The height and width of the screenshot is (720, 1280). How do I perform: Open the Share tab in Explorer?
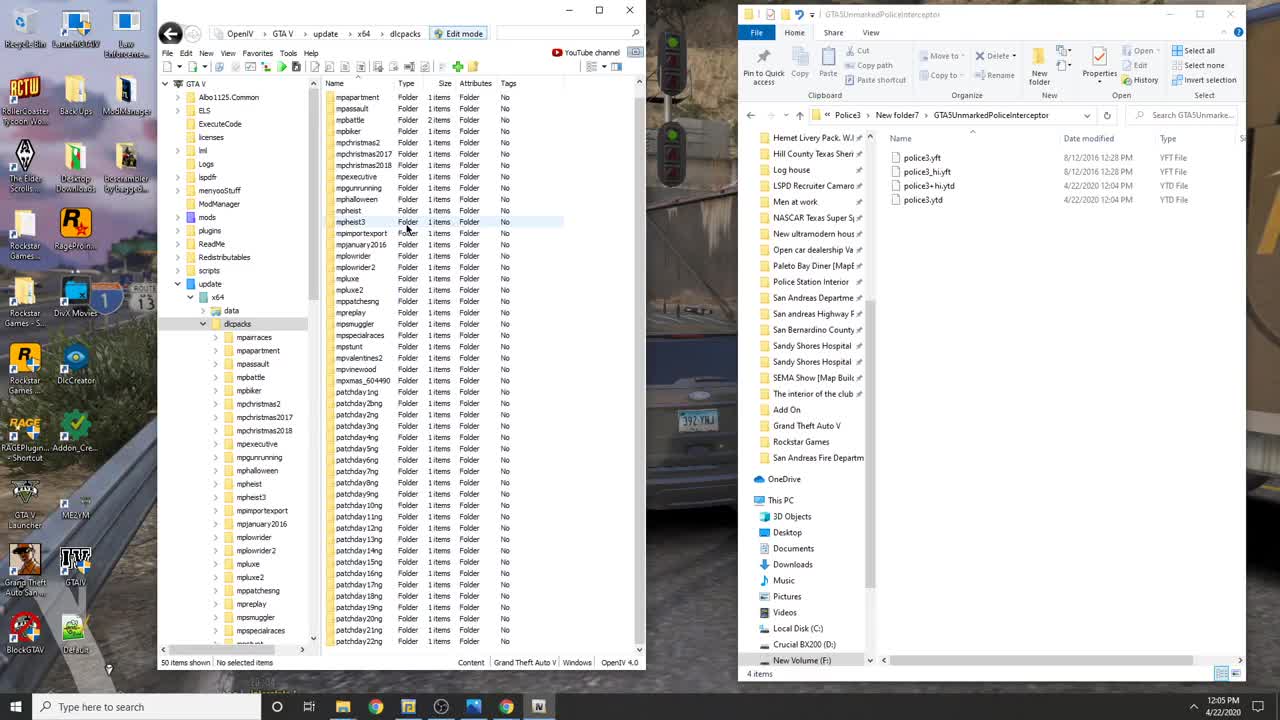(833, 33)
